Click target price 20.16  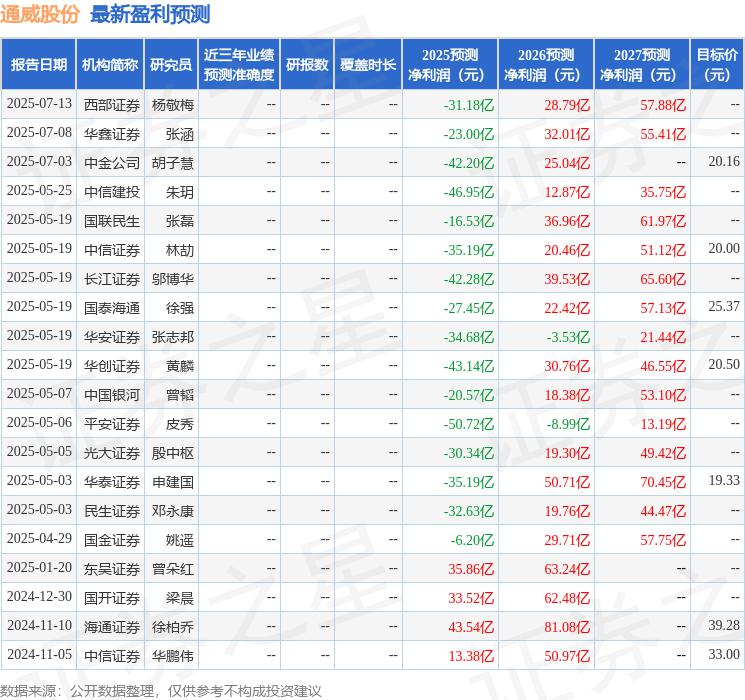[724, 162]
